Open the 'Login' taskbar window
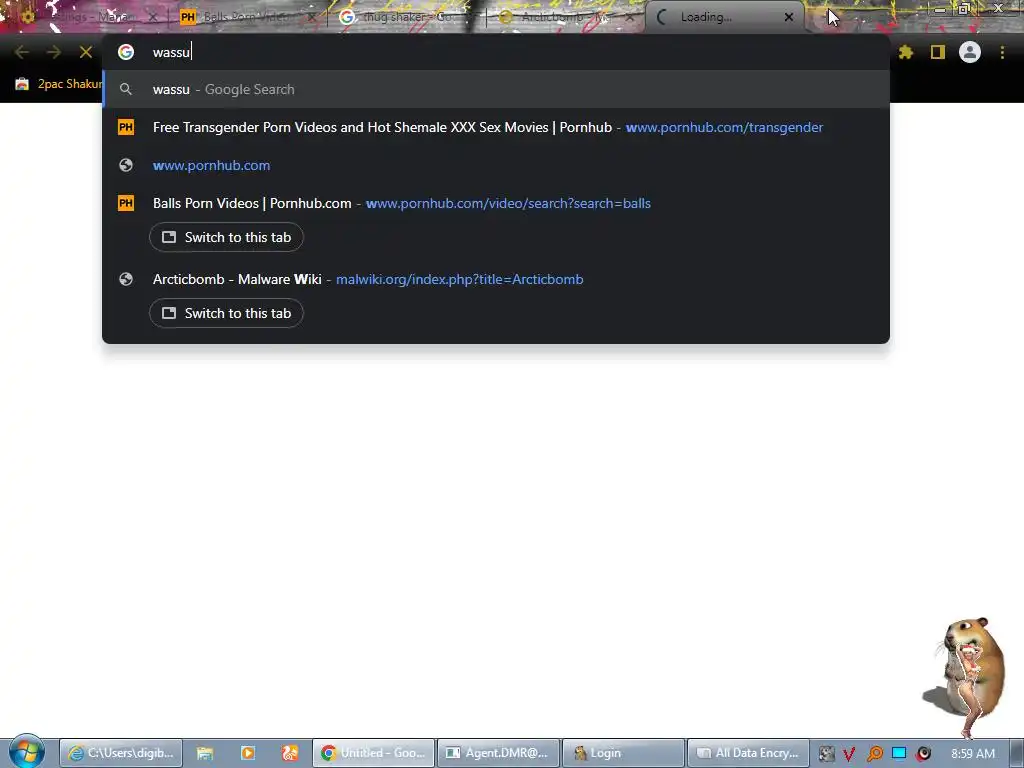 point(623,753)
